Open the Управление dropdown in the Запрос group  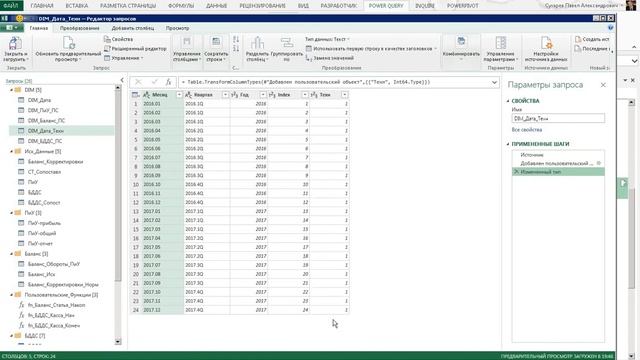point(123,58)
